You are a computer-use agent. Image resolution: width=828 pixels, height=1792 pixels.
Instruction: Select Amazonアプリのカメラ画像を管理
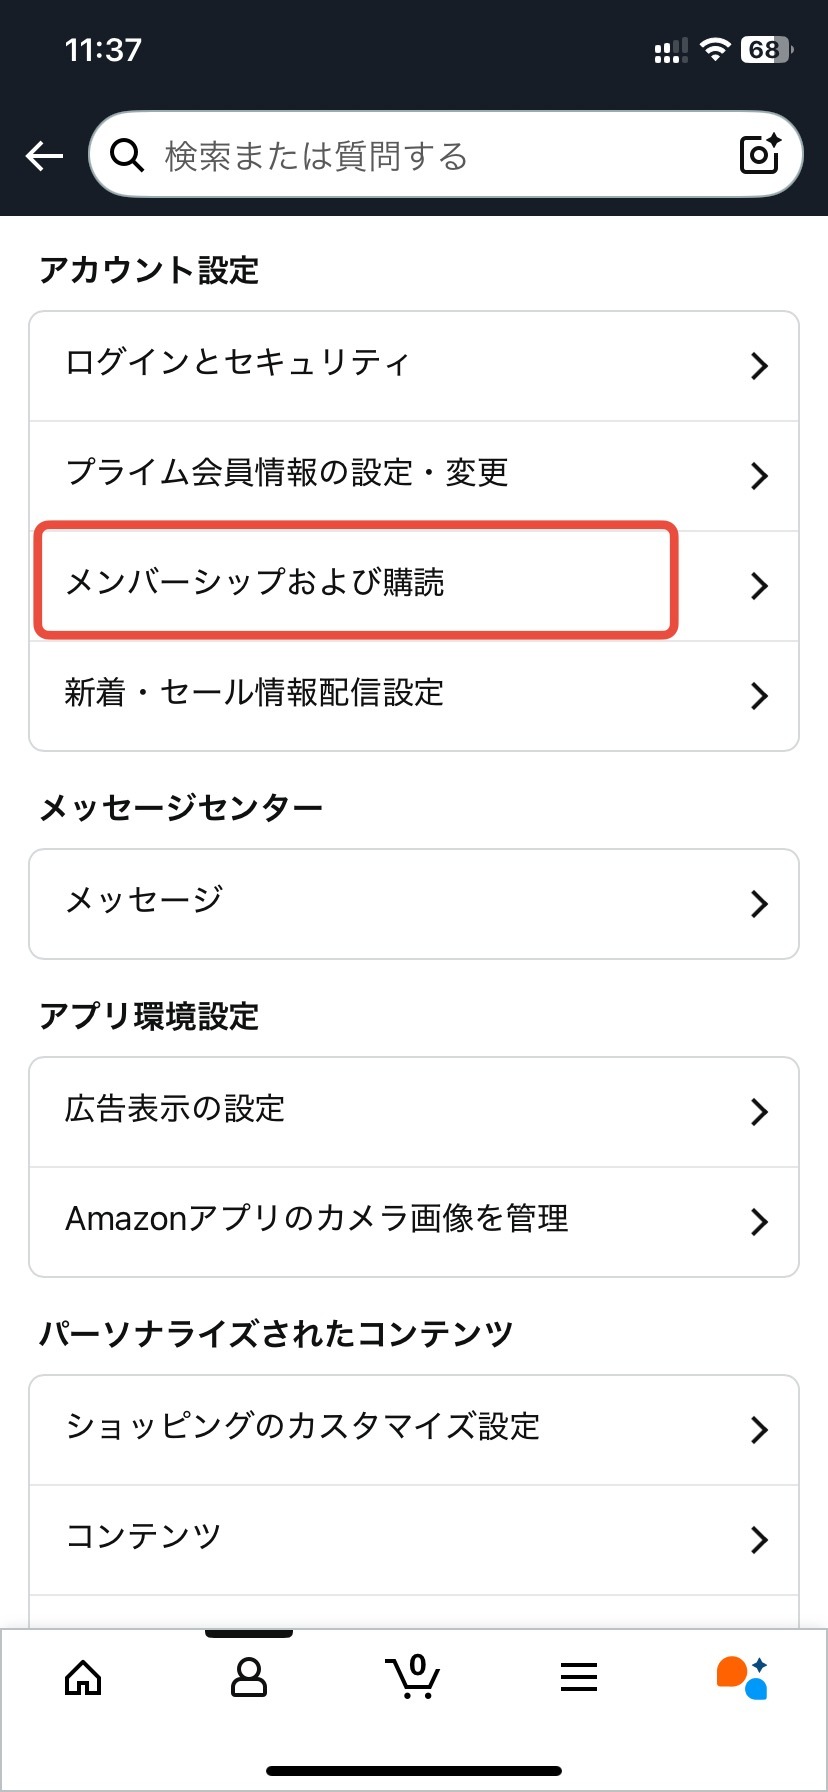click(317, 1219)
